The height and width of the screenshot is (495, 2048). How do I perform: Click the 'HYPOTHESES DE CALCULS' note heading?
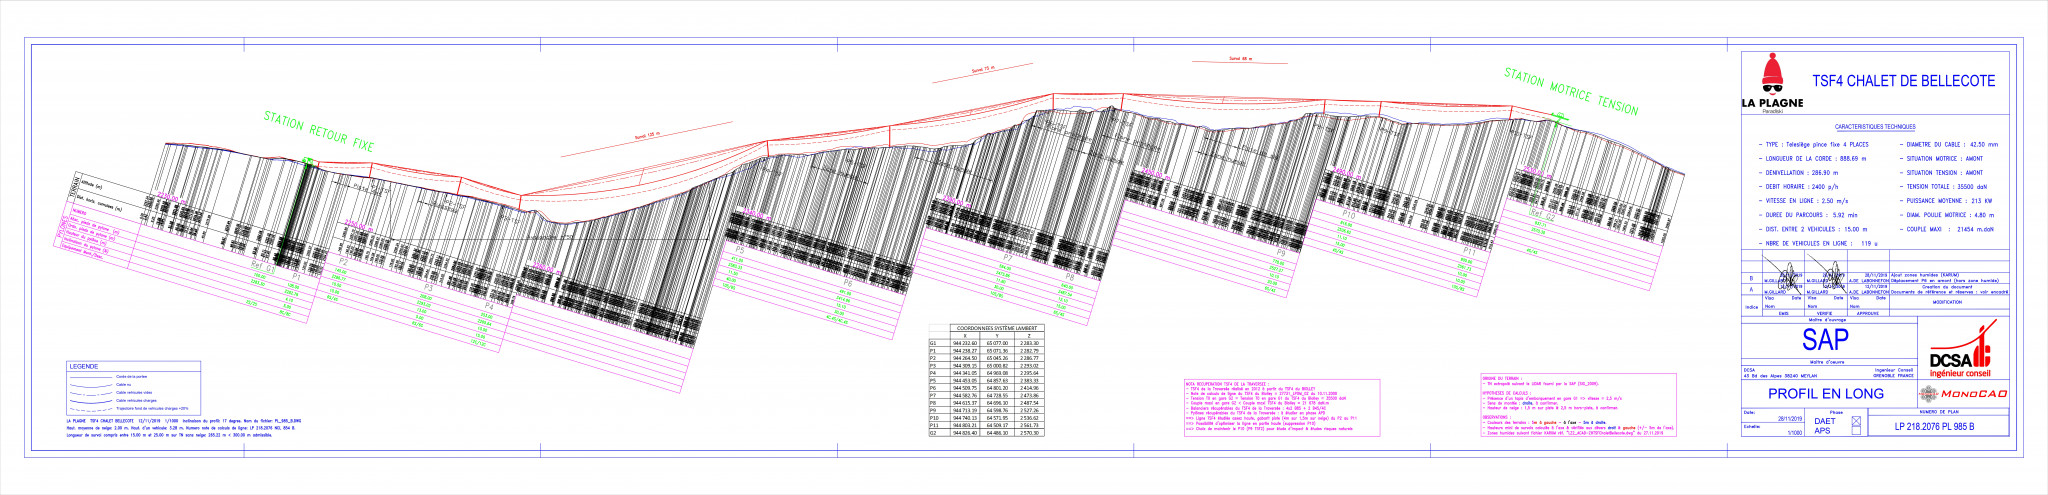coord(1506,393)
